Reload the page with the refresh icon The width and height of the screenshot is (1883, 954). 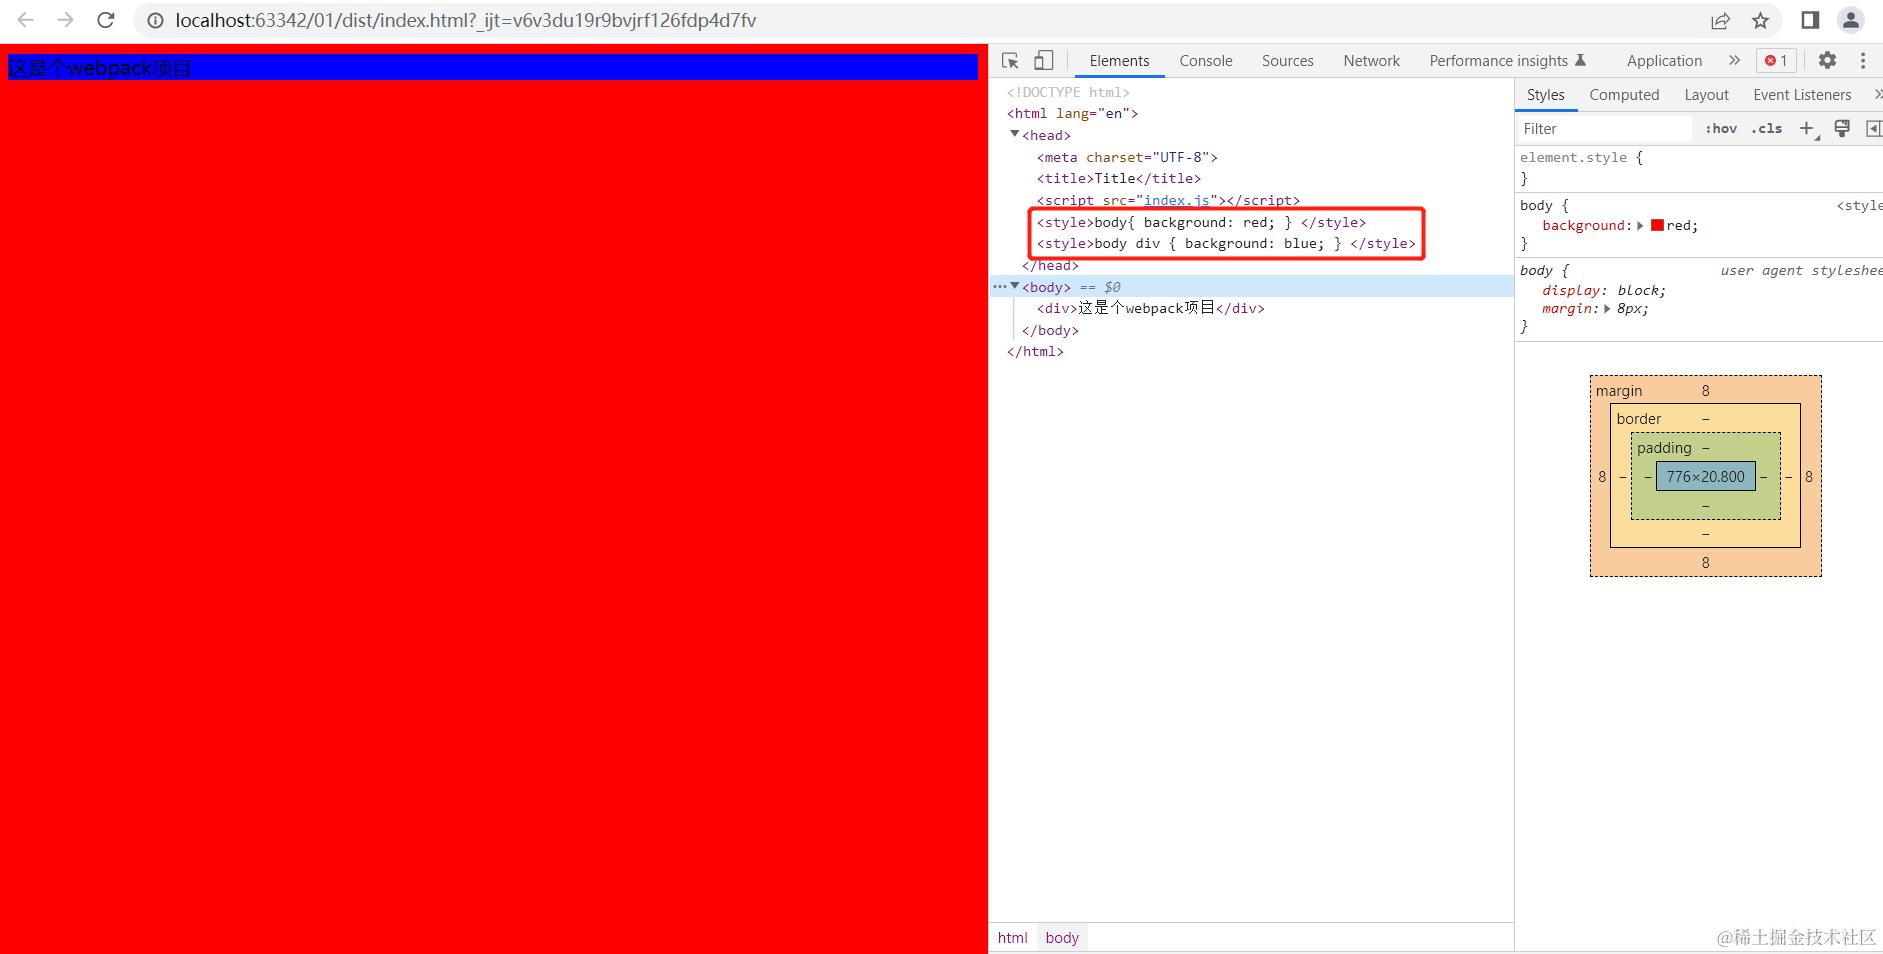pos(106,20)
